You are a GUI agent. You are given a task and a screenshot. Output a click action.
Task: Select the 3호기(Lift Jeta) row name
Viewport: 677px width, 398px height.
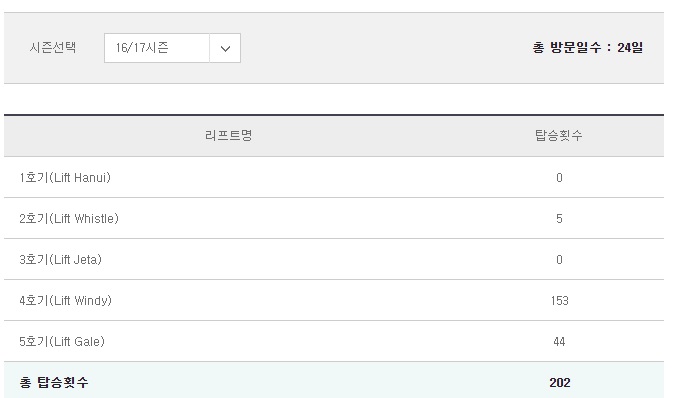click(60, 259)
